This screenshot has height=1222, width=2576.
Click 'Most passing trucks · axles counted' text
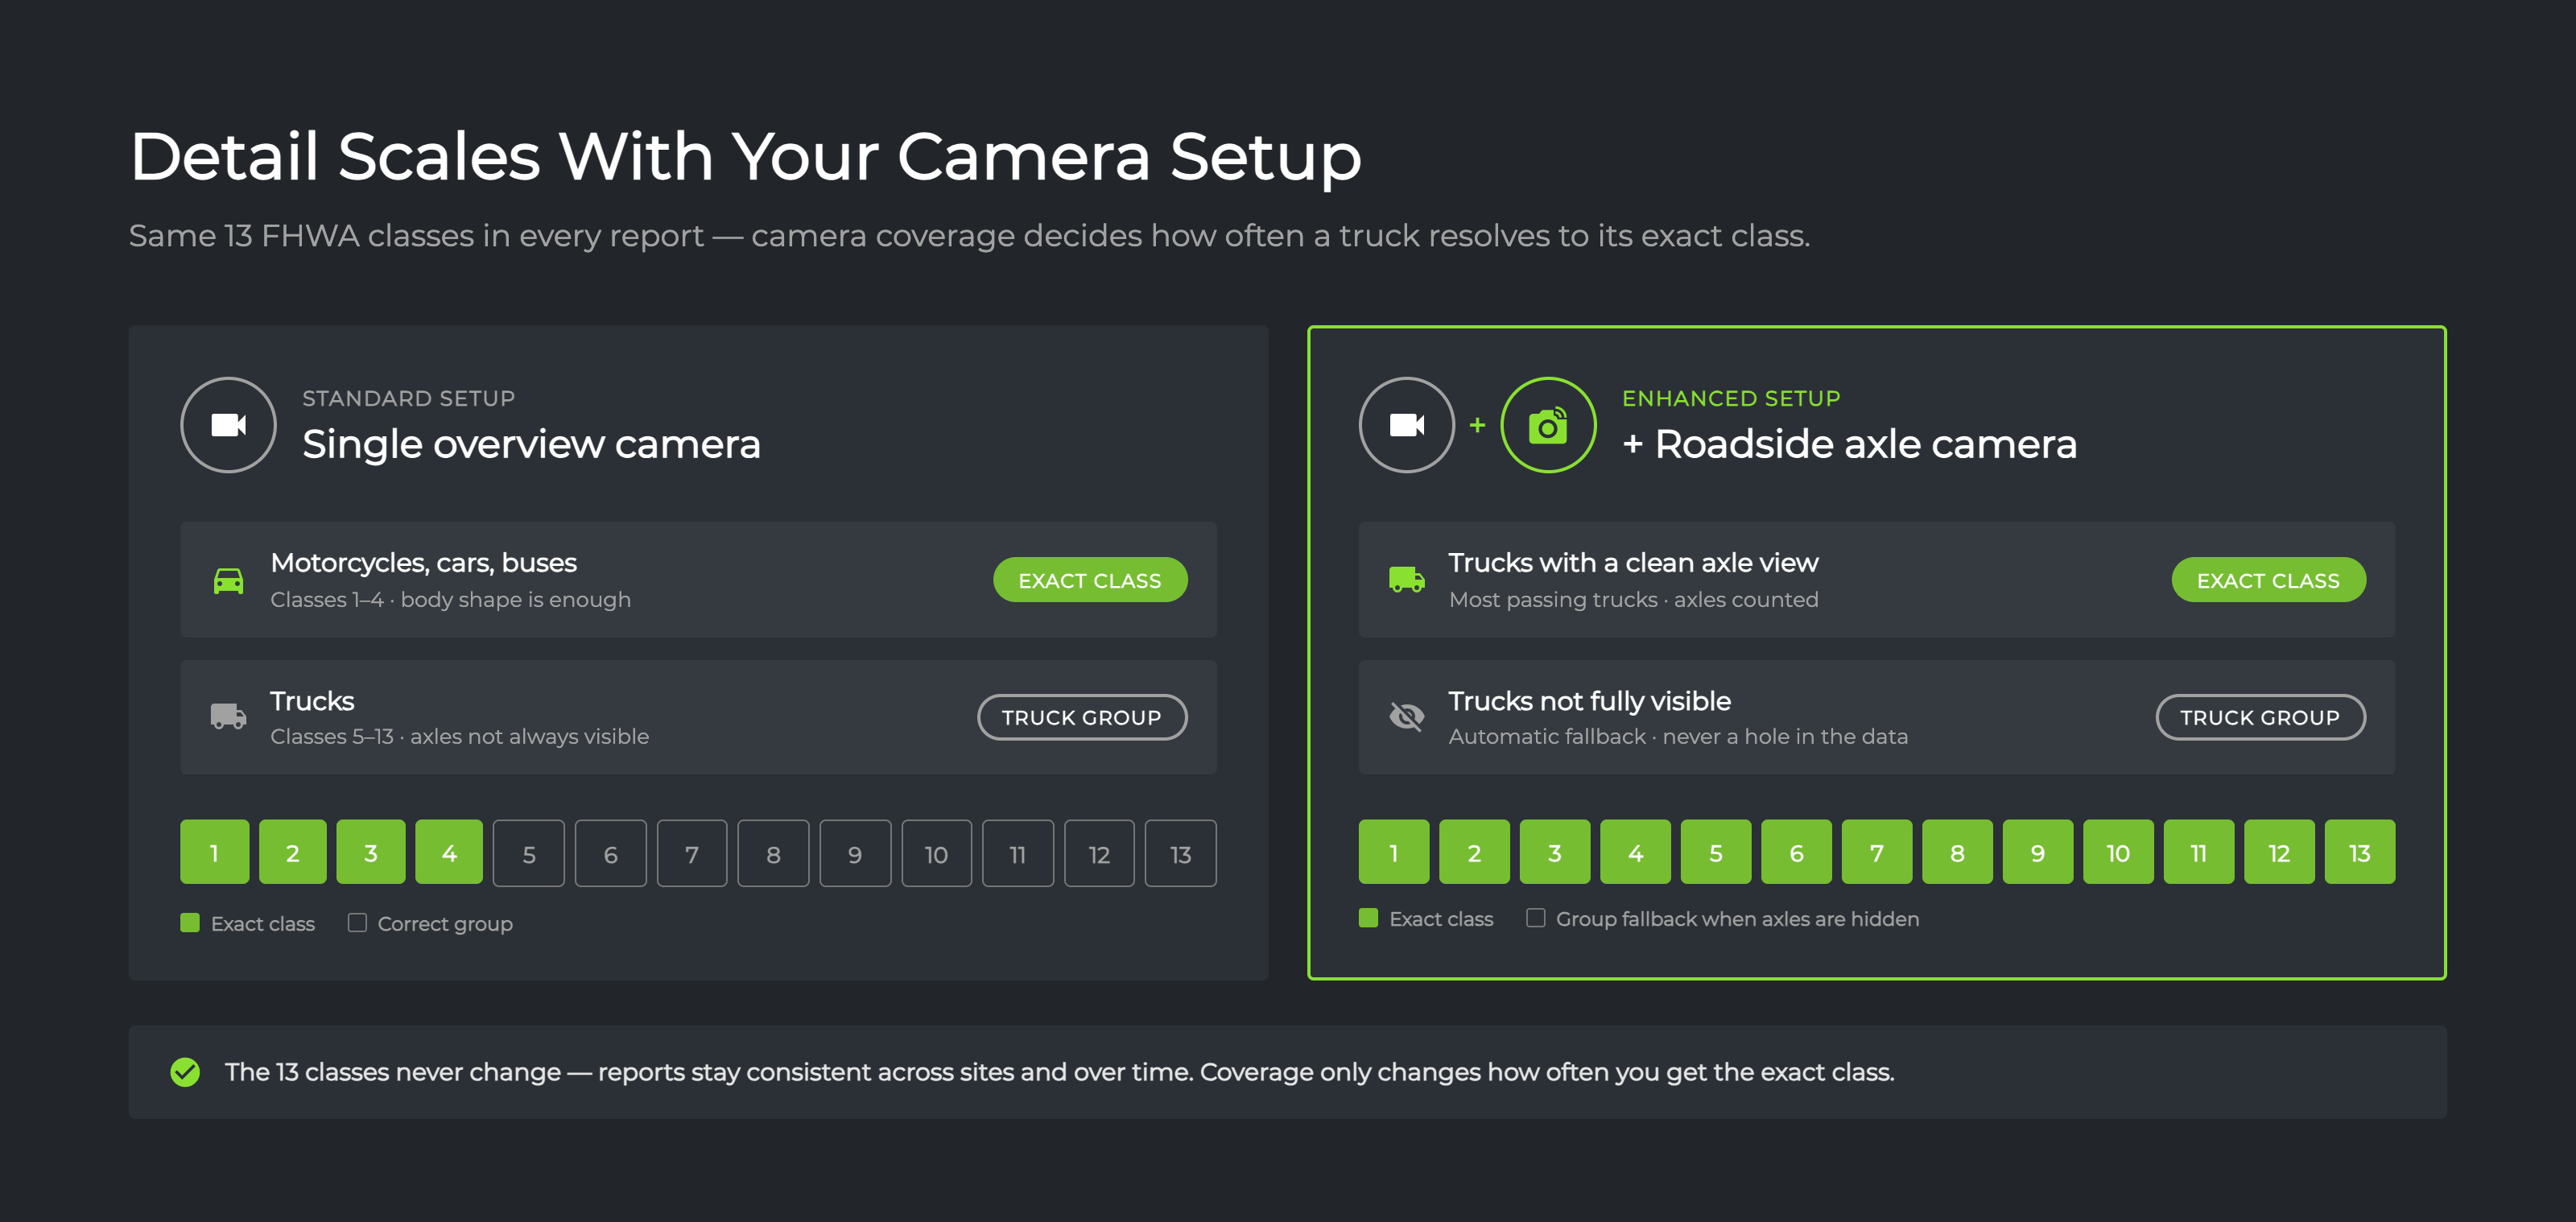click(x=1633, y=599)
